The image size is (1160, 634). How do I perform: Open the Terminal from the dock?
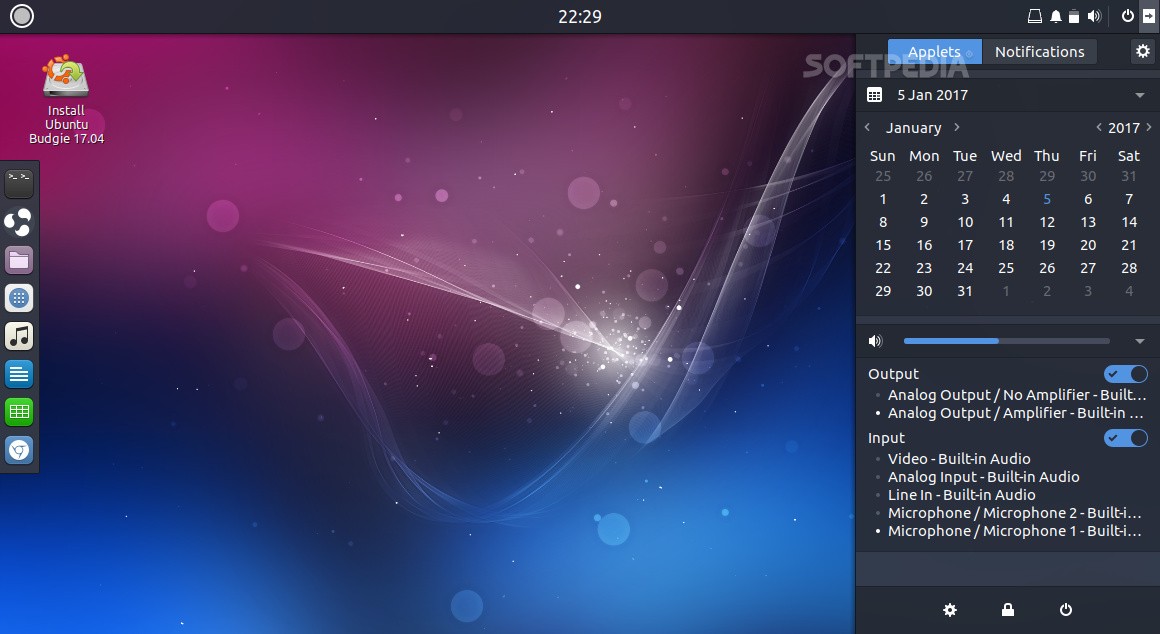[19, 183]
